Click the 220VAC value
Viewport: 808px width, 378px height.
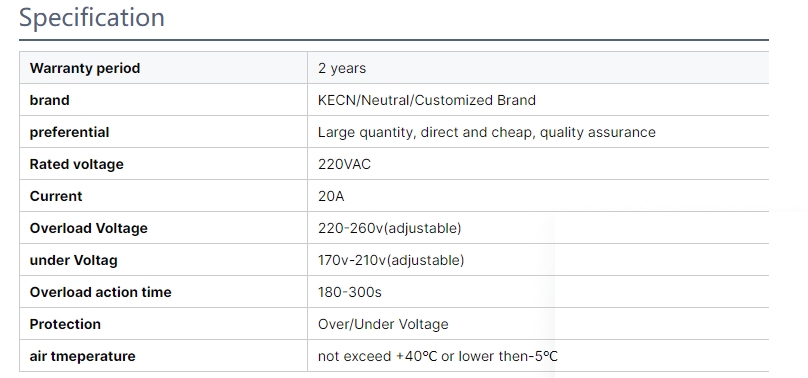coord(344,164)
